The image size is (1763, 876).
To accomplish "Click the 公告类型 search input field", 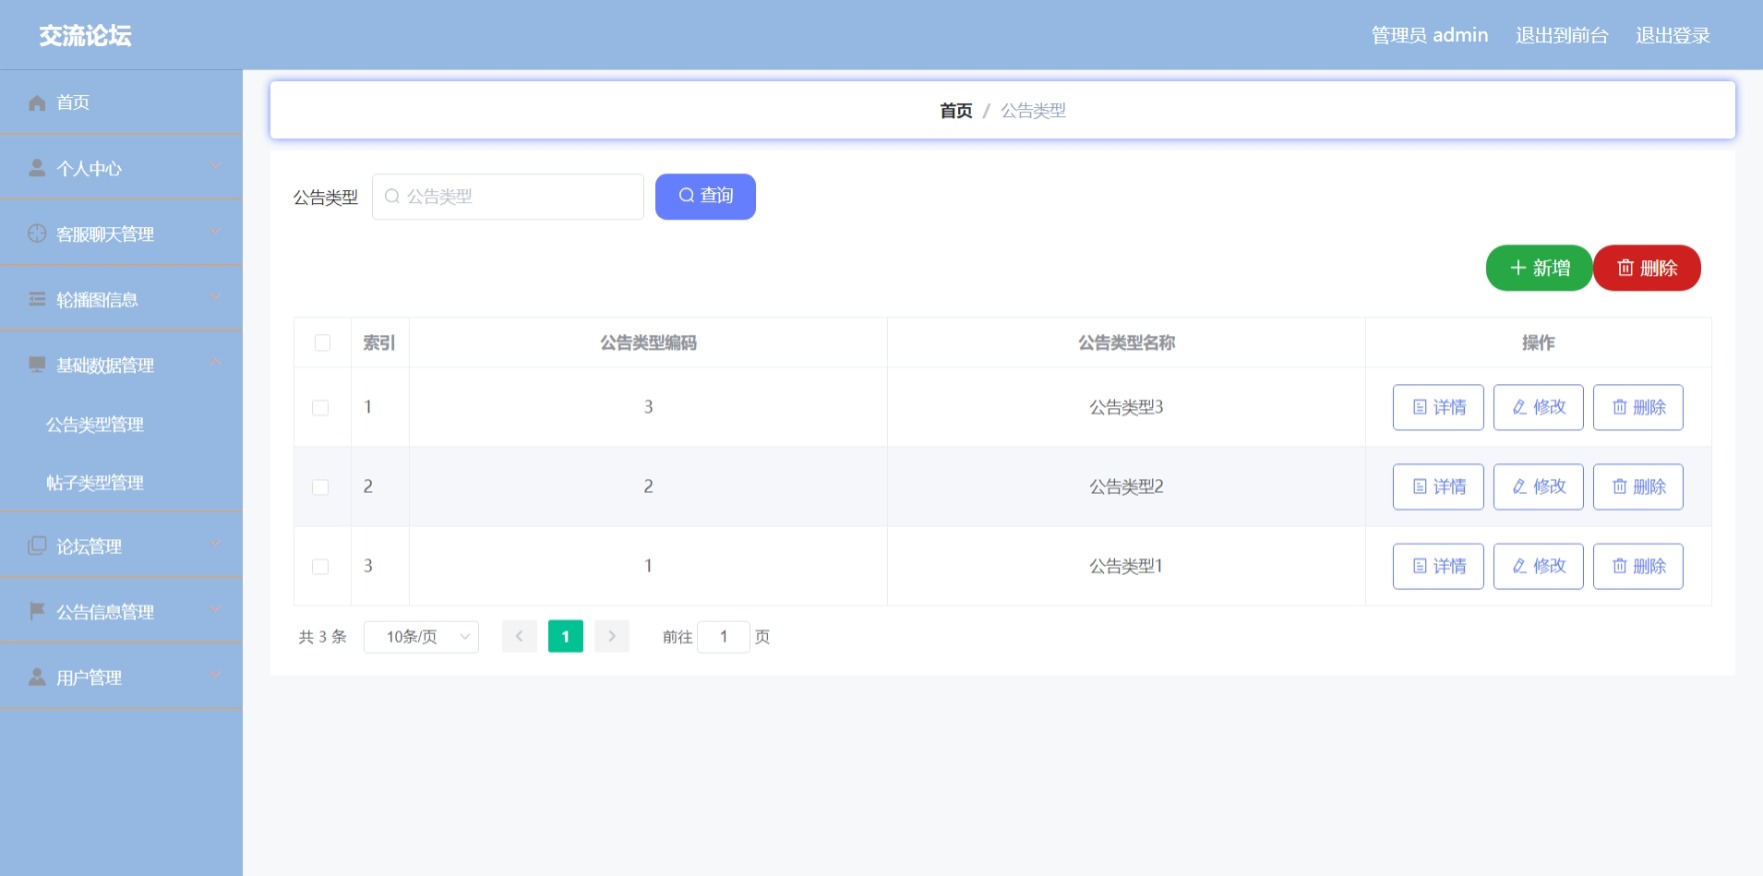I will click(x=508, y=196).
